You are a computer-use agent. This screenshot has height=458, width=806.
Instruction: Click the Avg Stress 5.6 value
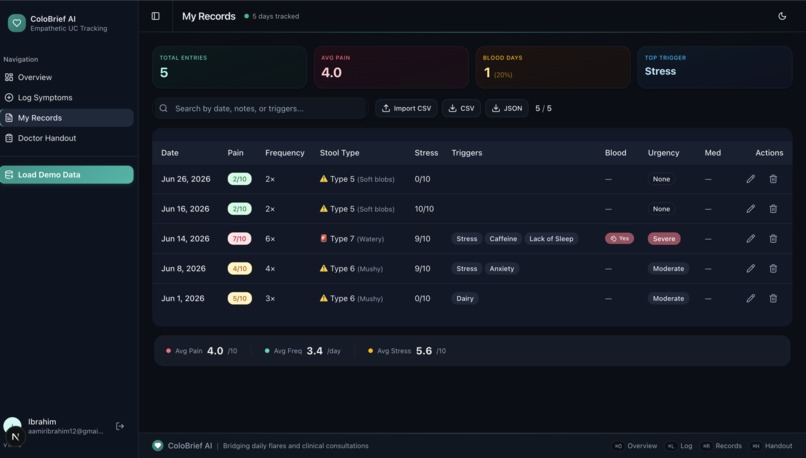click(x=424, y=351)
